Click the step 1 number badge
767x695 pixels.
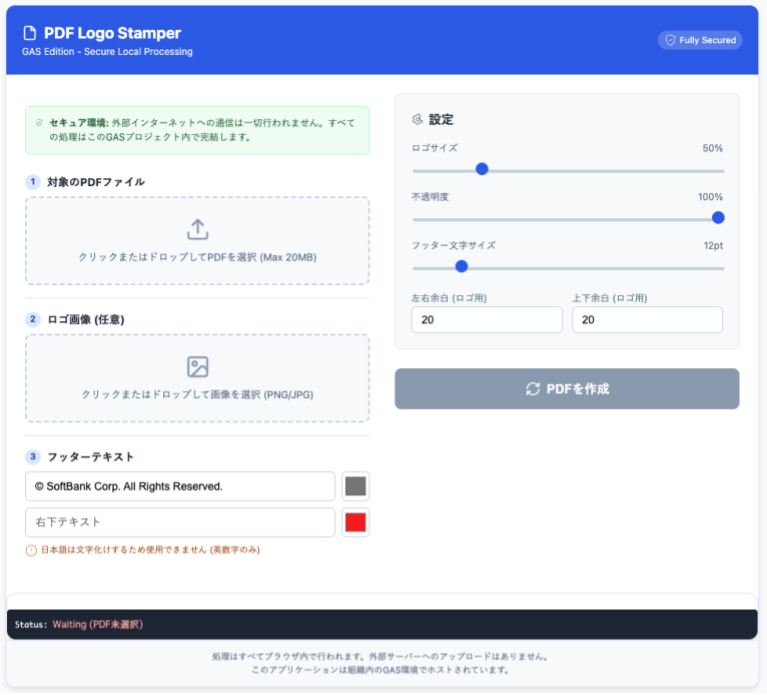point(33,182)
